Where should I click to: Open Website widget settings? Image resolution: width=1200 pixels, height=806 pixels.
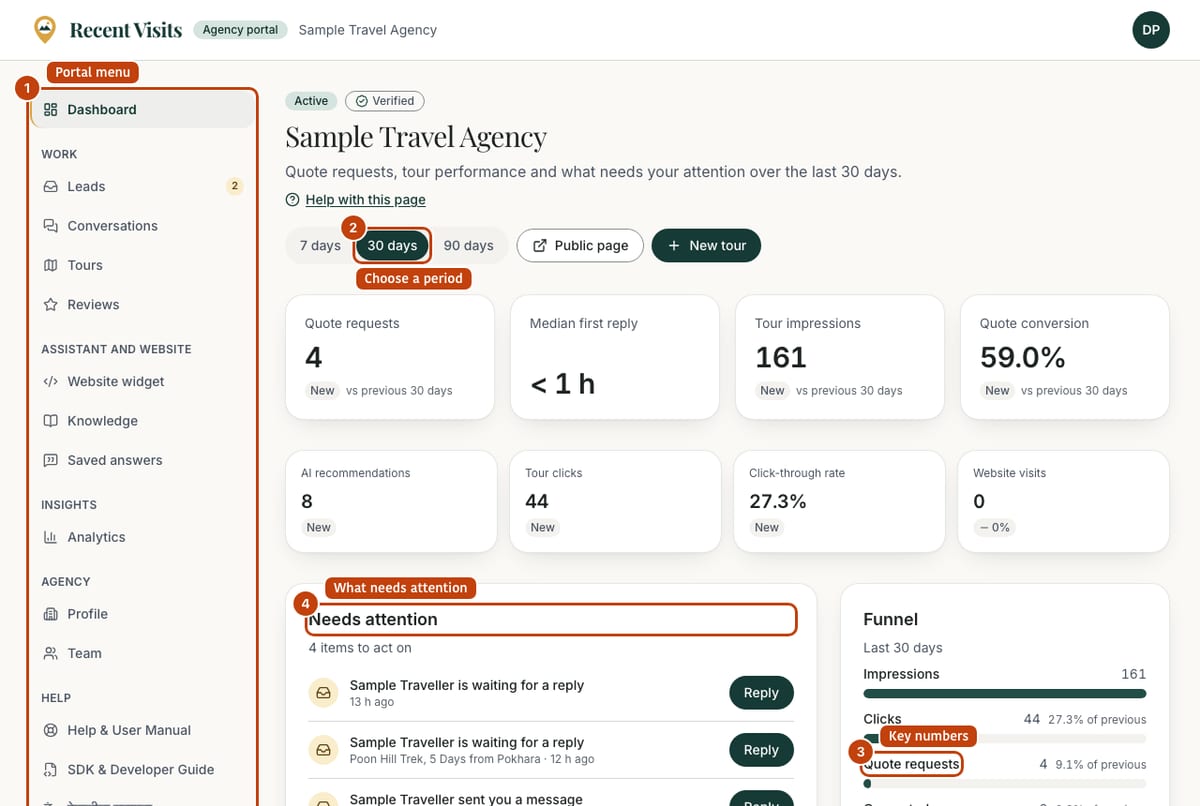pyautogui.click(x=142, y=382)
